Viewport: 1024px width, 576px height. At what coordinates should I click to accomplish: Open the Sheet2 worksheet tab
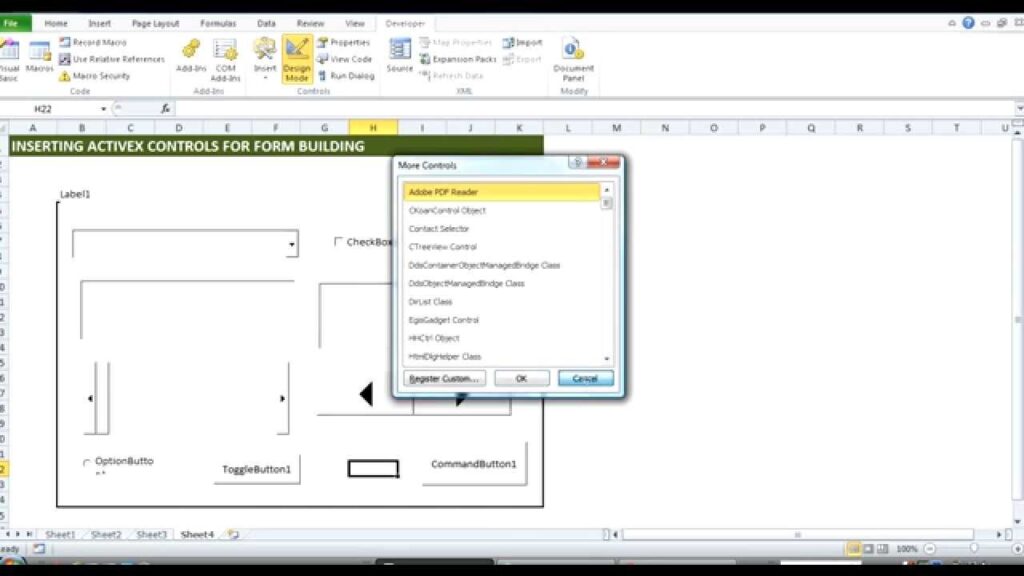tap(106, 535)
